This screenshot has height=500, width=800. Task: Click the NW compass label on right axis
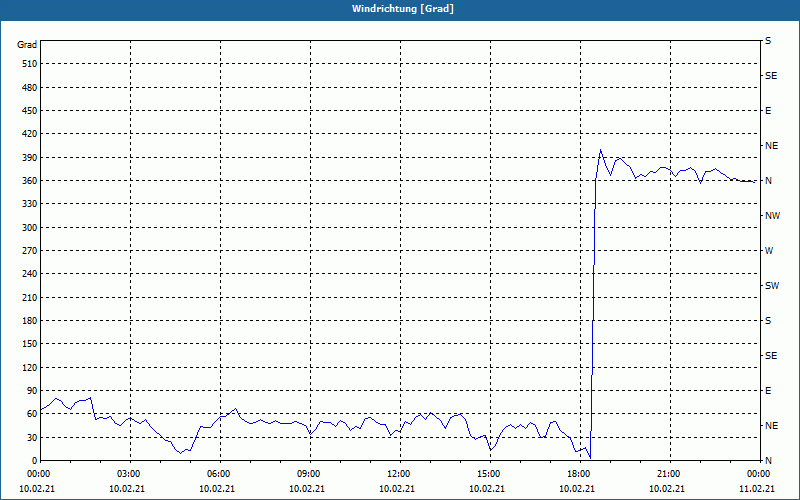pyautogui.click(x=772, y=216)
